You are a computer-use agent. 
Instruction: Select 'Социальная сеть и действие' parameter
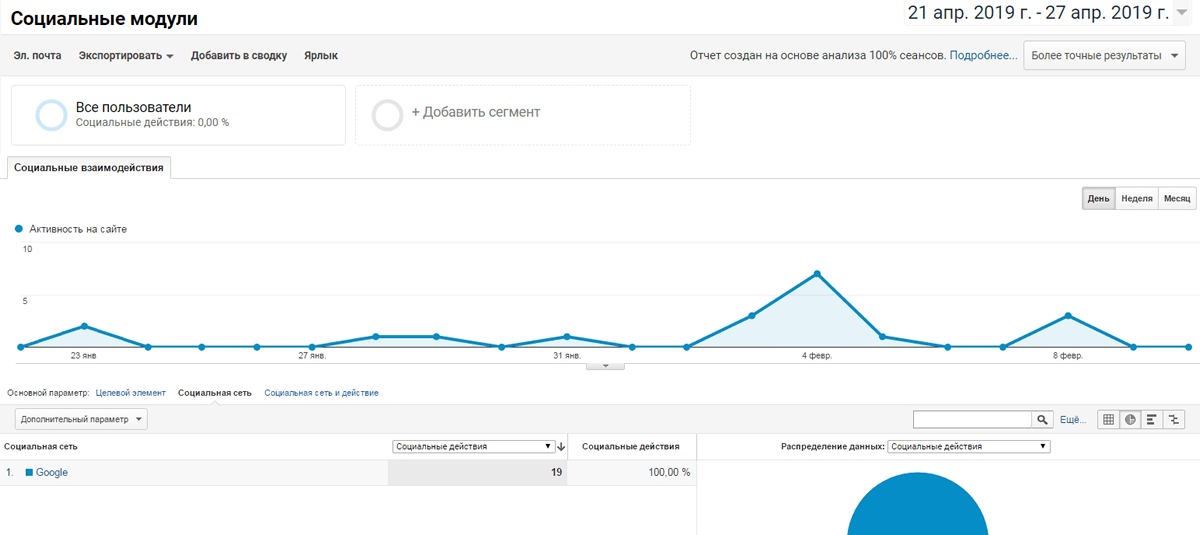321,393
